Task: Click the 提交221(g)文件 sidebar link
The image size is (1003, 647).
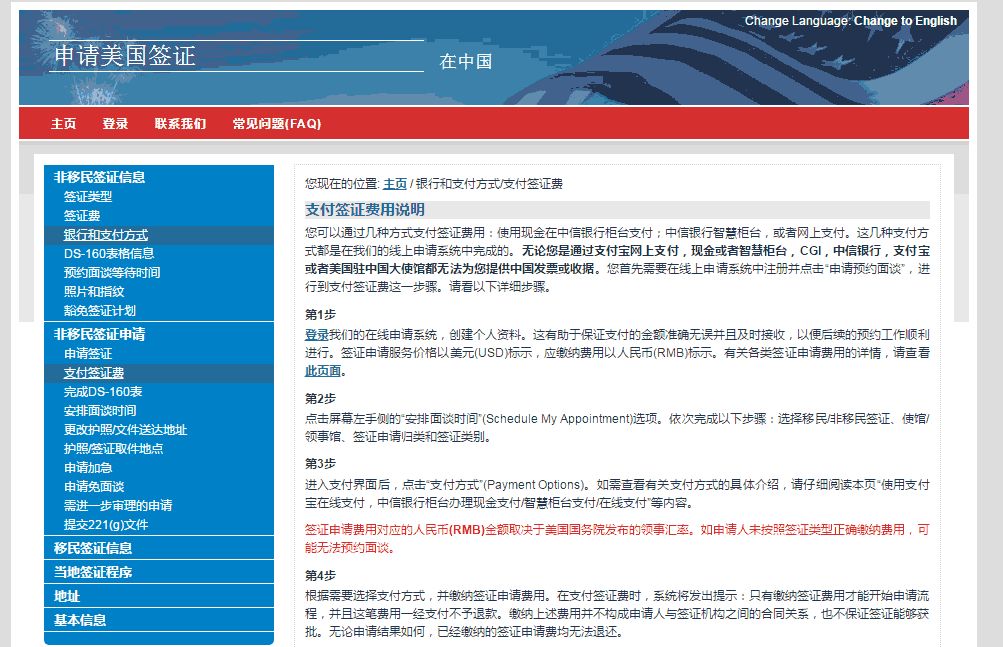Action: 106,525
